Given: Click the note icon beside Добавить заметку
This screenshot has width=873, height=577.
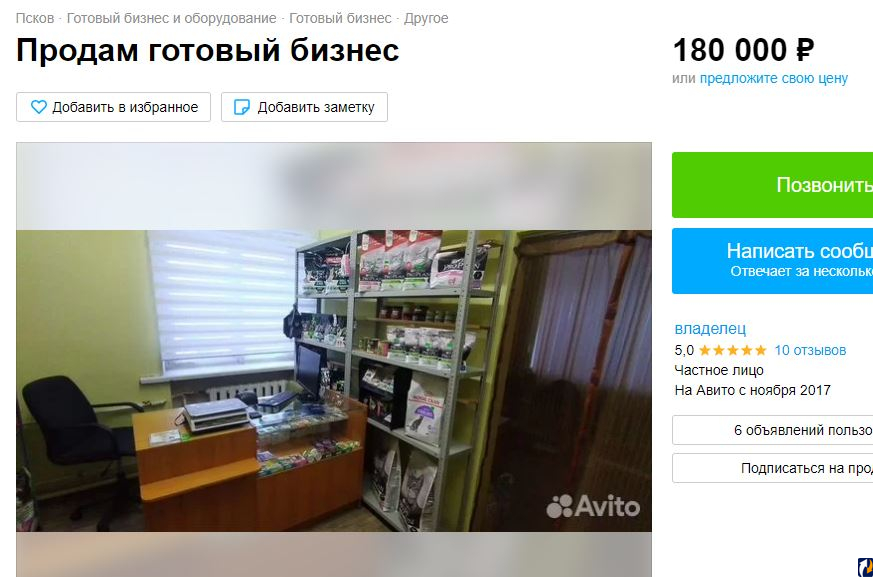Looking at the screenshot, I should pyautogui.click(x=242, y=107).
